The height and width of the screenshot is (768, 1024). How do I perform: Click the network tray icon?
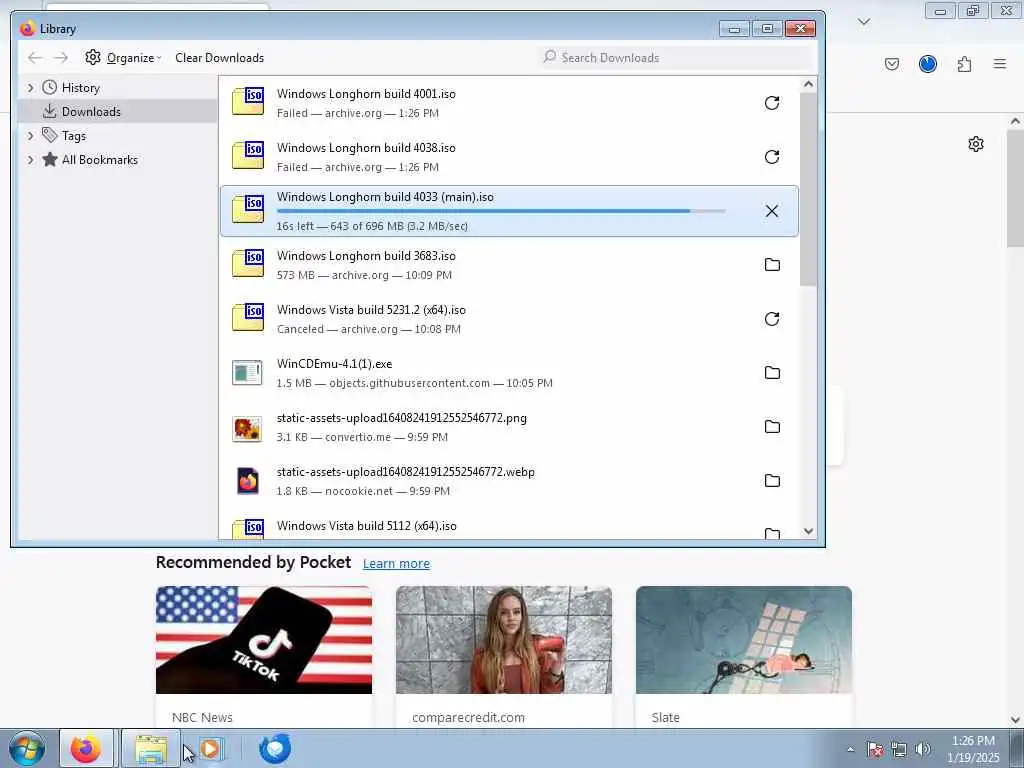(x=899, y=749)
